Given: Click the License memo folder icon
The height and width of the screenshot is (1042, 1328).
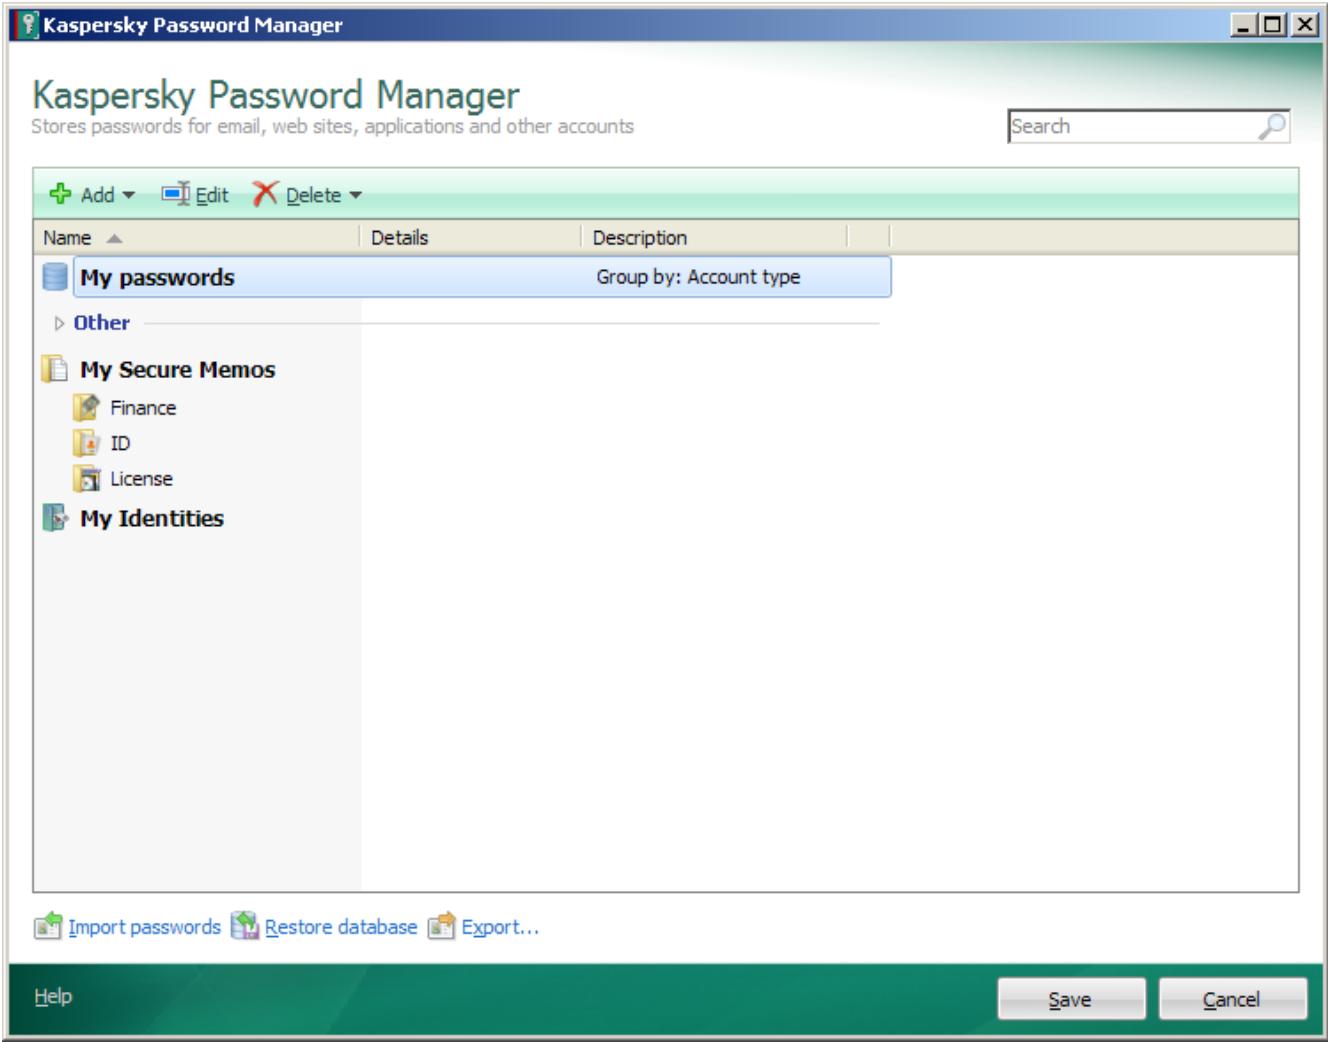Looking at the screenshot, I should 87,479.
